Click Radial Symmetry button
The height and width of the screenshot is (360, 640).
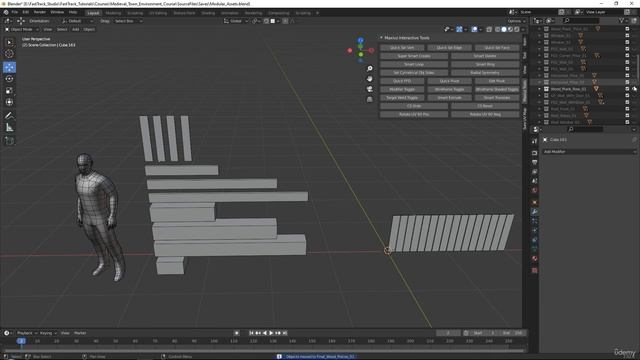click(x=485, y=73)
